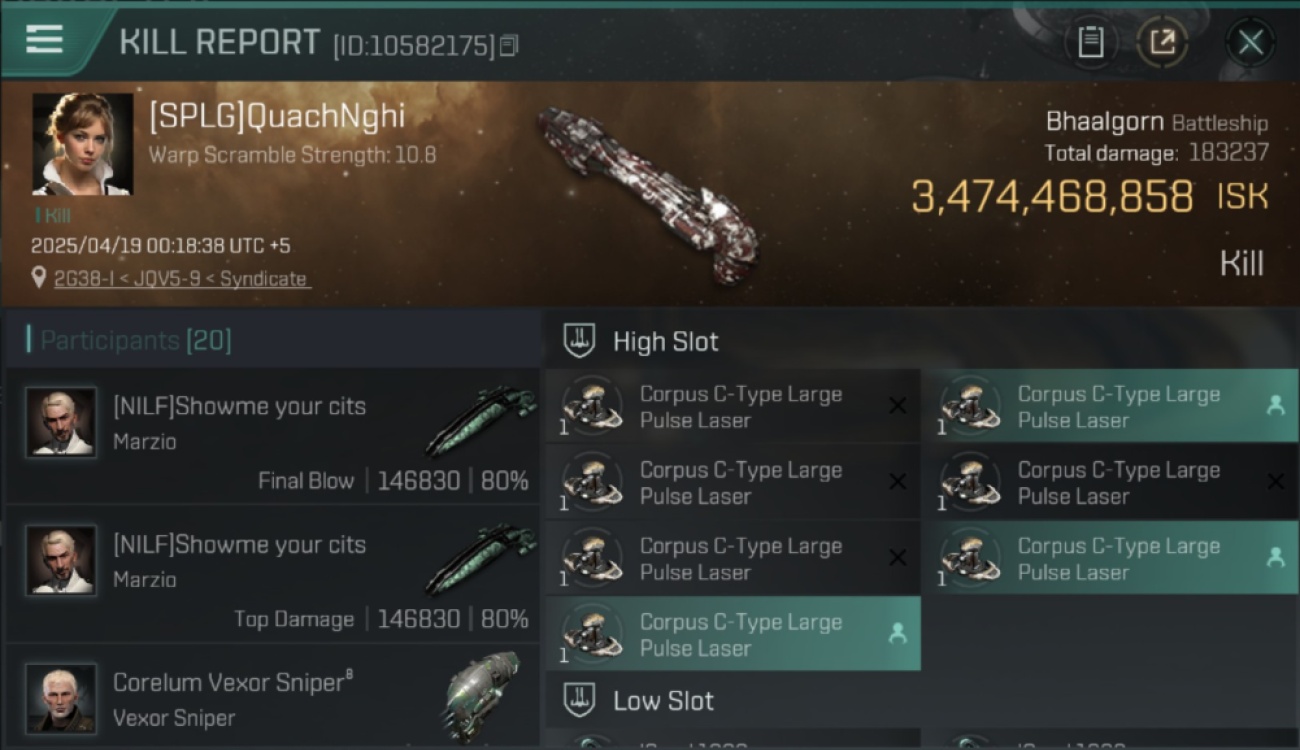Click the Vexor Sniper ship icon
1300x750 pixels.
coord(484,696)
